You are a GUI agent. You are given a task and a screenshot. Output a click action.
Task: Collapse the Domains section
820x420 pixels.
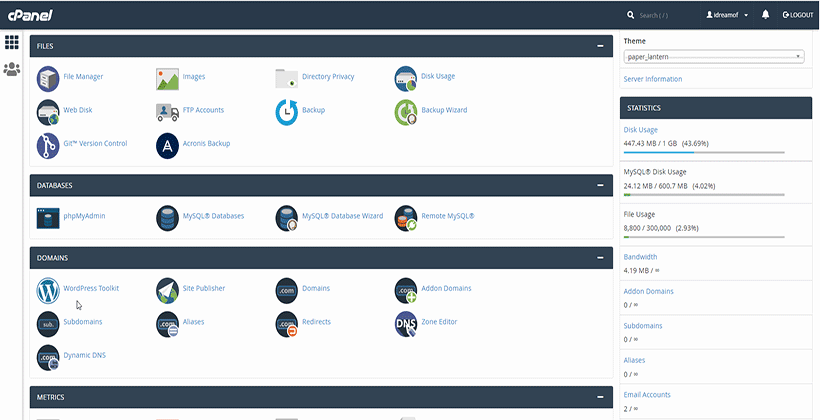click(600, 258)
